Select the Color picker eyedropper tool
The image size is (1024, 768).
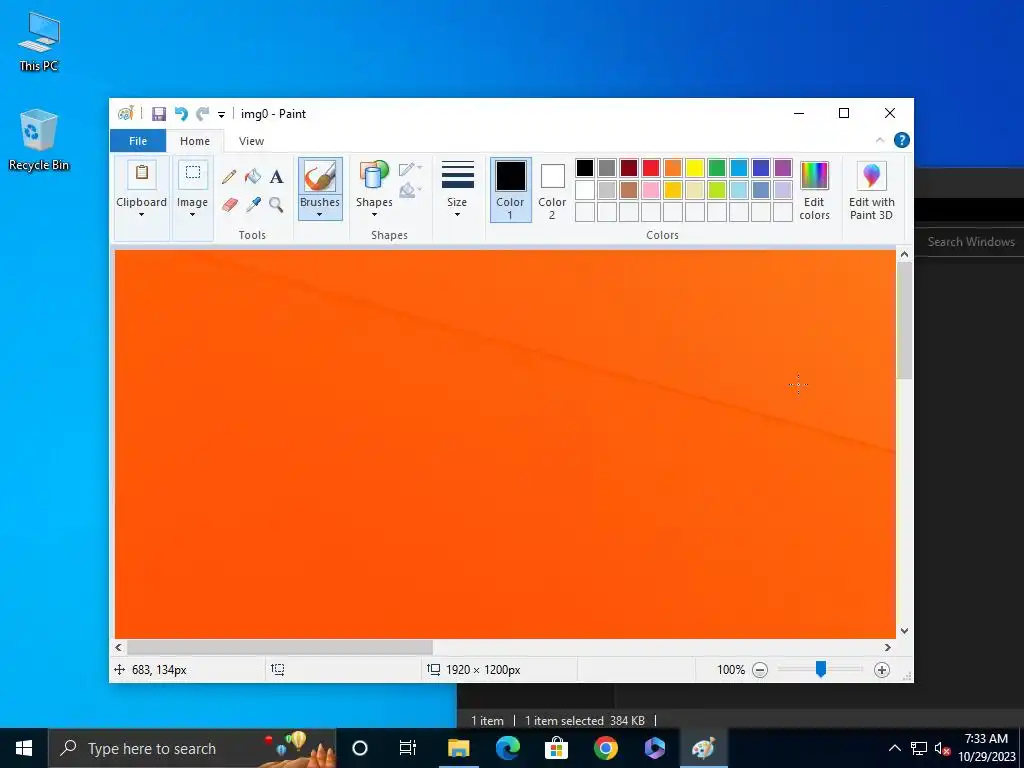point(253,205)
